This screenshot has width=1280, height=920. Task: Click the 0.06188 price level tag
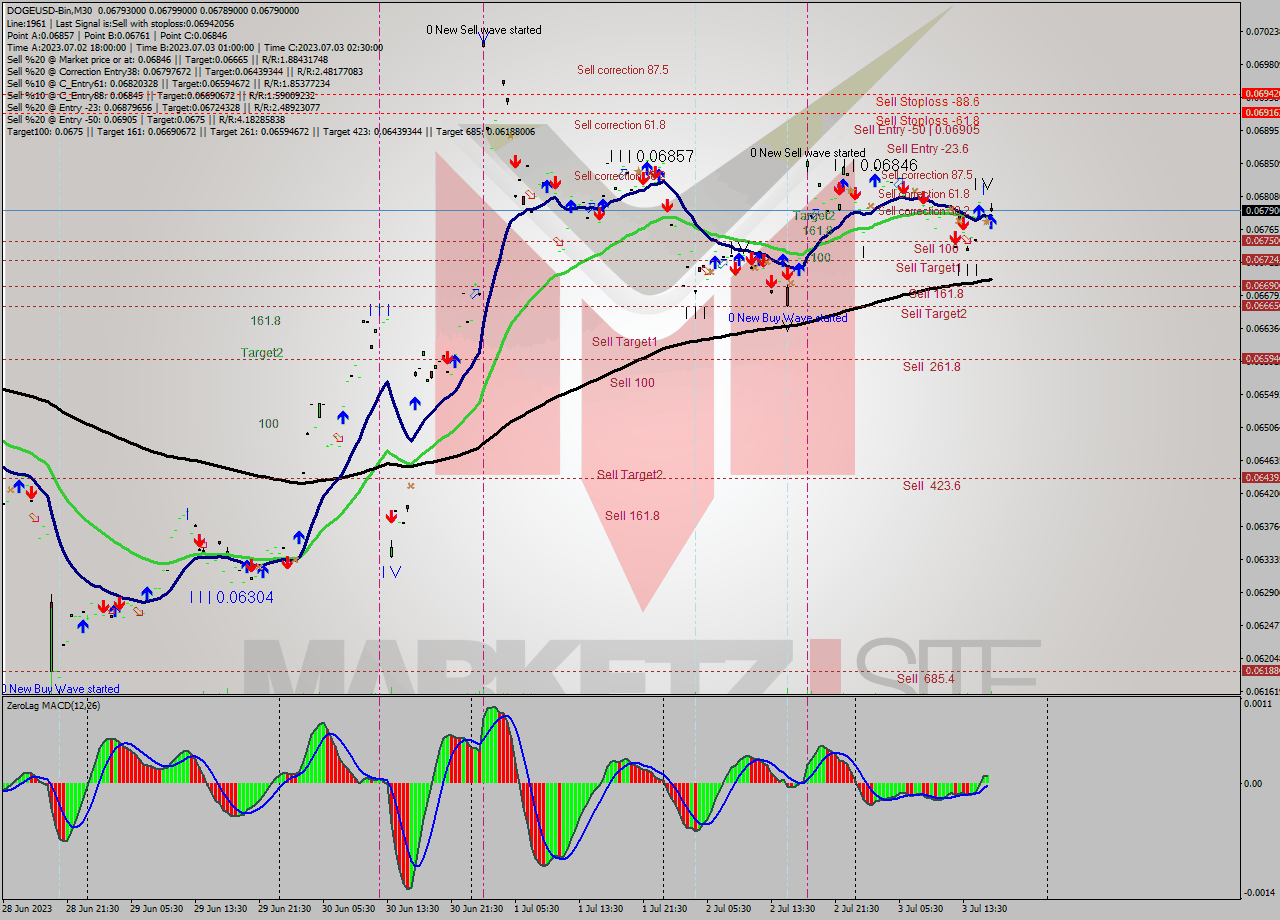tap(1259, 670)
